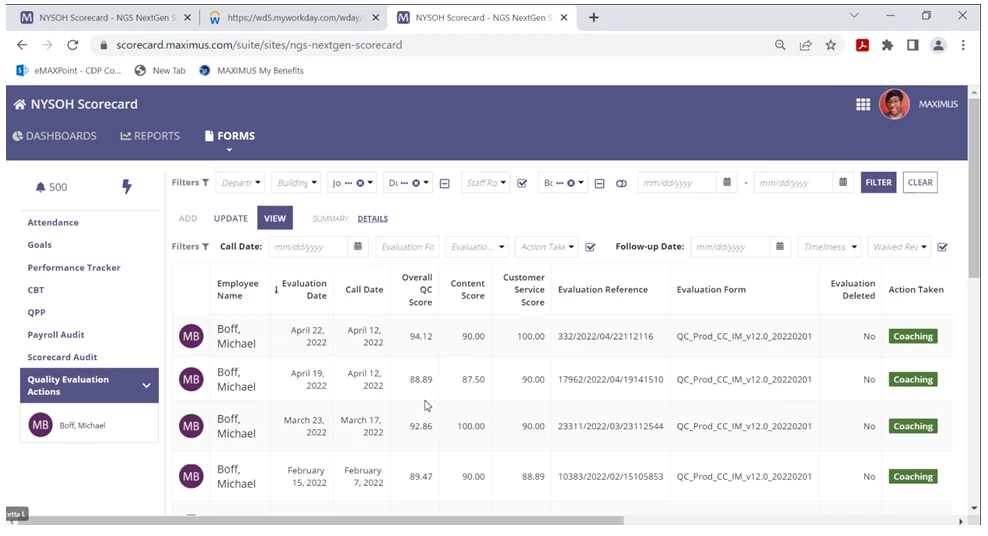The image size is (988, 536).
Task: Click the share page icon in address bar
Action: click(805, 45)
